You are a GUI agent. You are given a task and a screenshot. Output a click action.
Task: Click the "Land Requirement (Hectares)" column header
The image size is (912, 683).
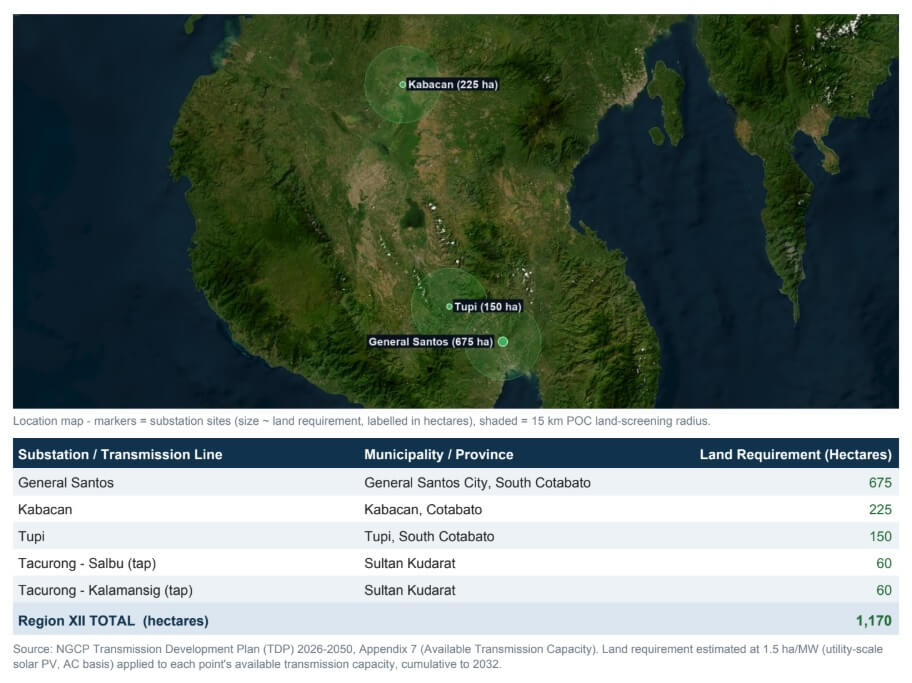tap(795, 454)
